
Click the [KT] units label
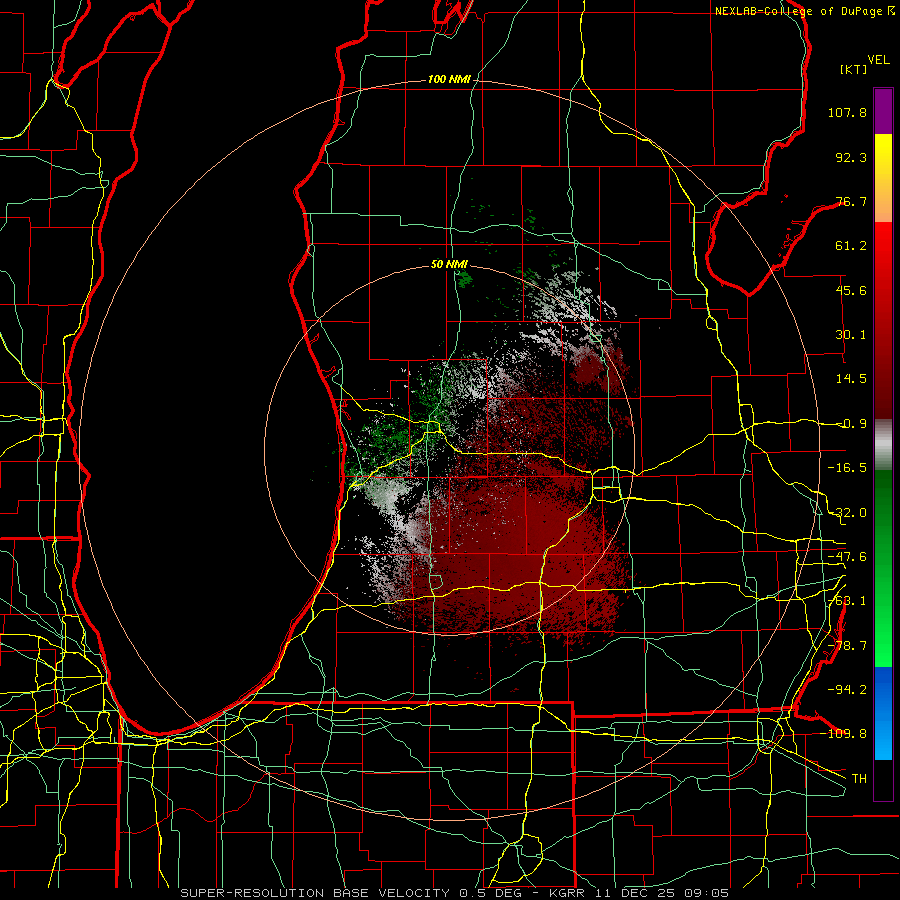853,69
